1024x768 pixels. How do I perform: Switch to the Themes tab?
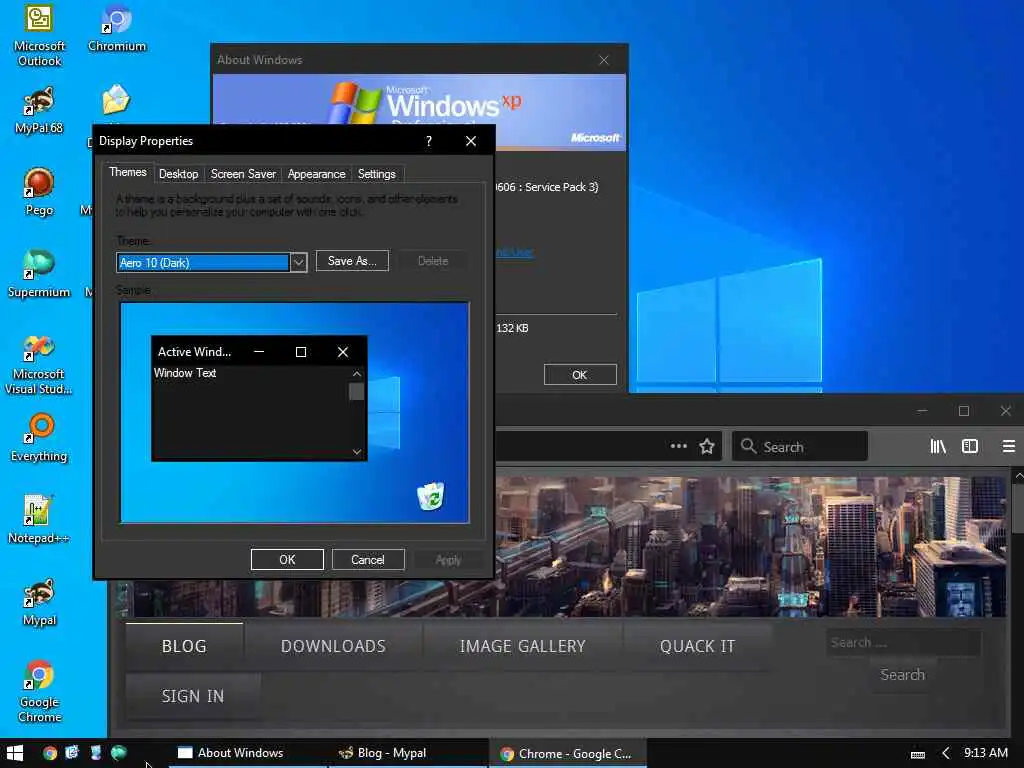(x=127, y=172)
